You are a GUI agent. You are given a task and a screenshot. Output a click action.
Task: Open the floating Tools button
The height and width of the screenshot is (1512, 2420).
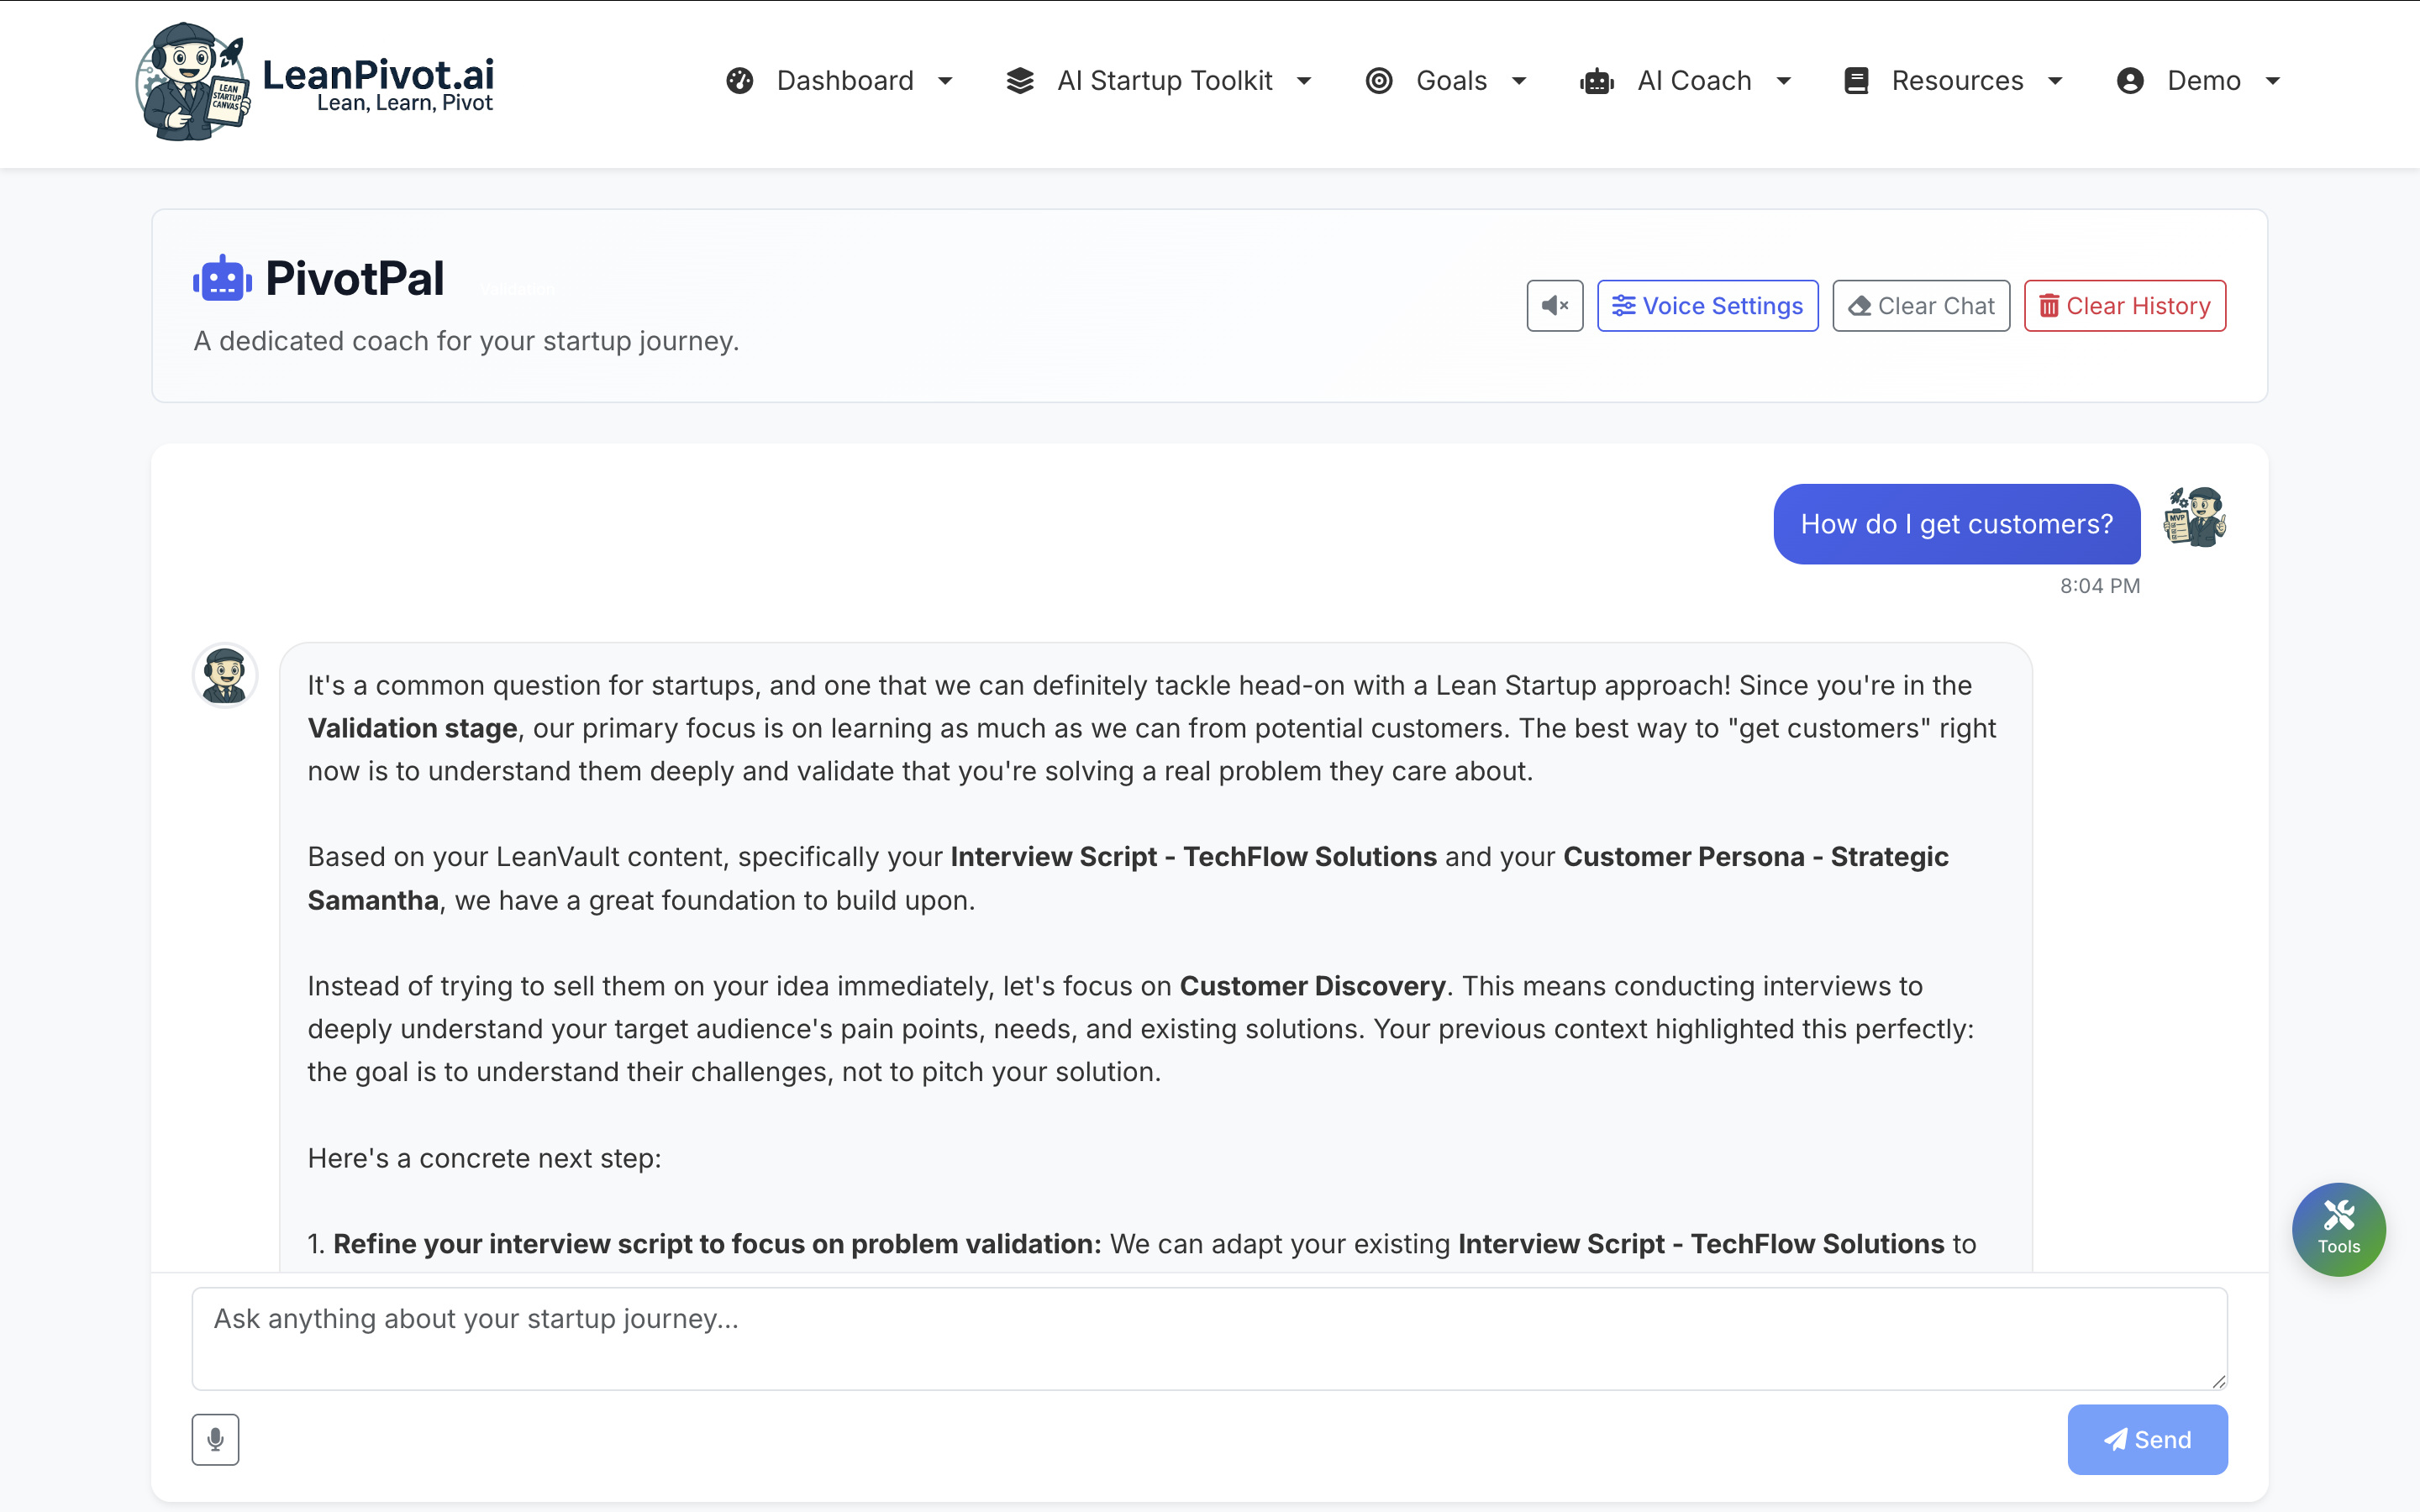tap(2338, 1229)
